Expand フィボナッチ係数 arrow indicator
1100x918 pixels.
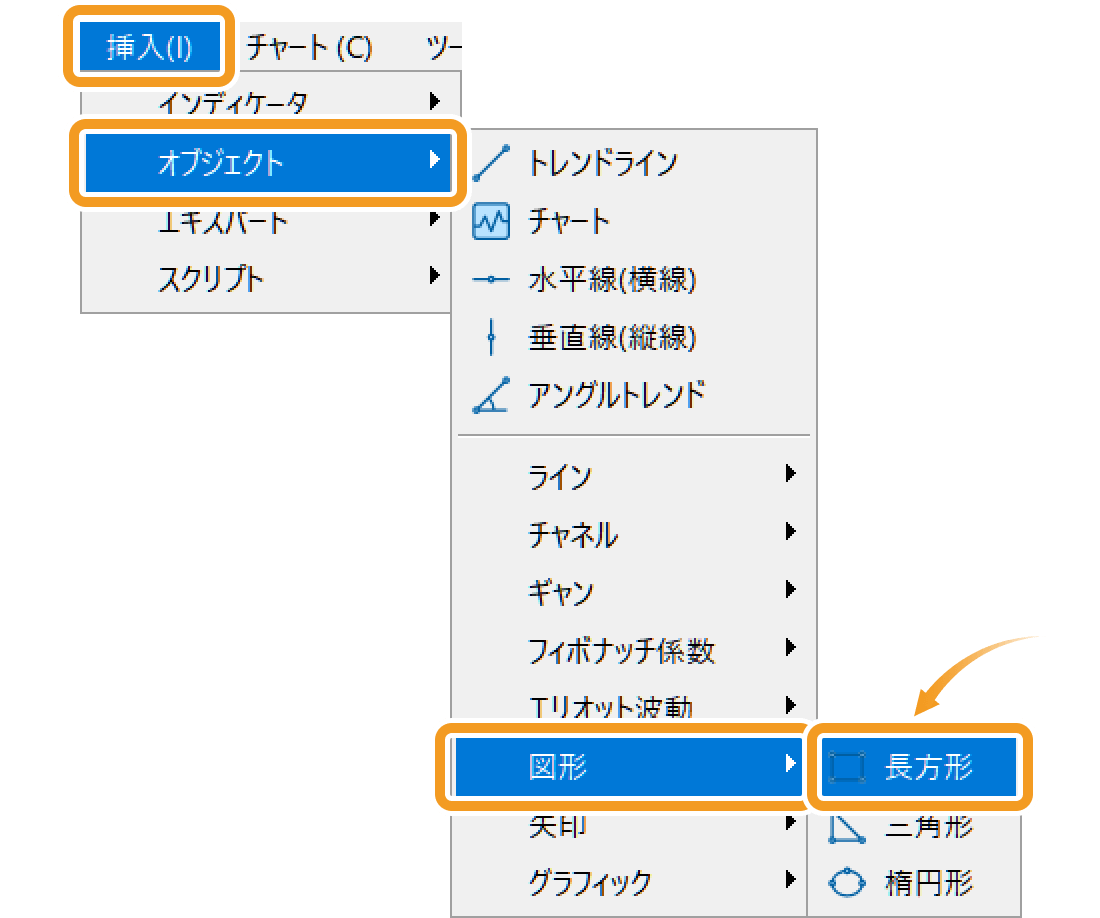[x=791, y=647]
